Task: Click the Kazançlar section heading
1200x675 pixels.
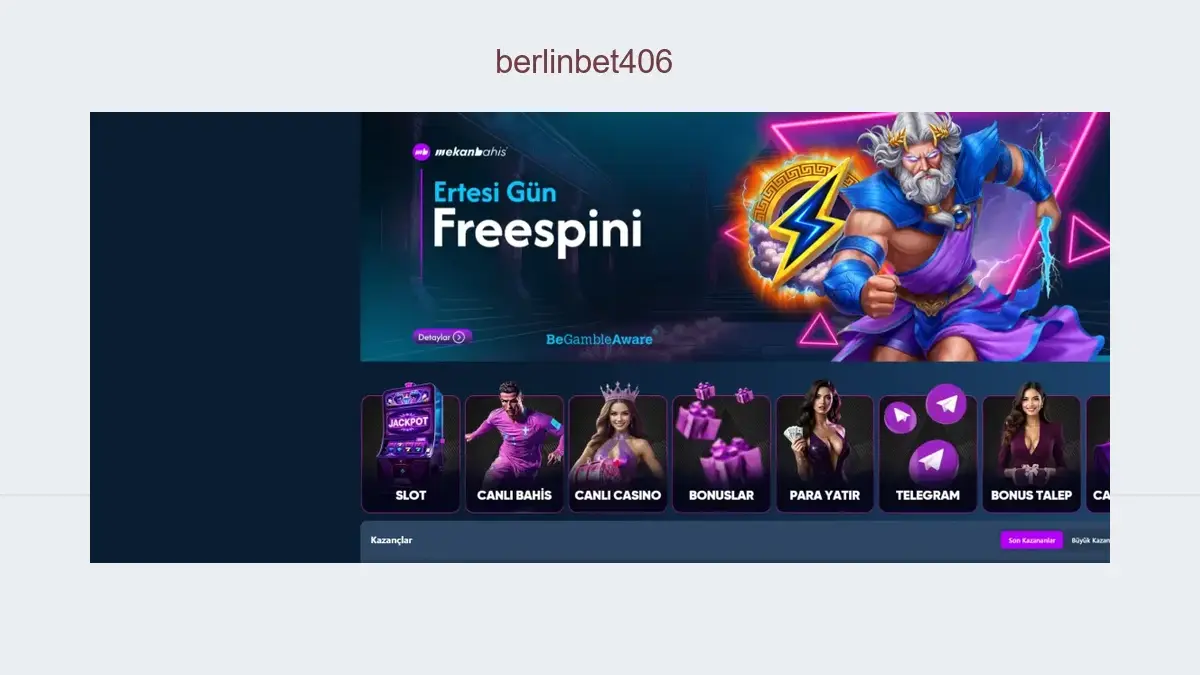Action: pos(391,540)
